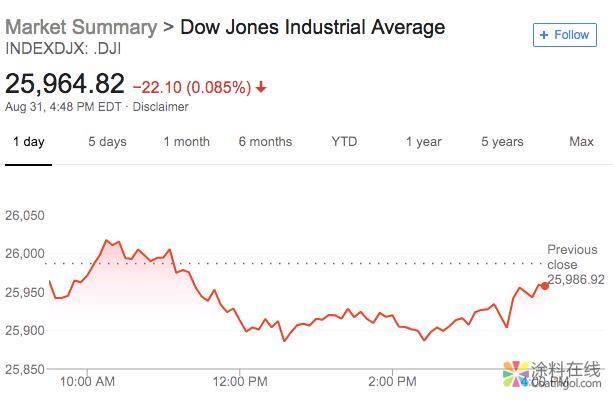The width and height of the screenshot is (613, 401).
Task: Click the plus icon in Follow button
Action: pos(544,35)
